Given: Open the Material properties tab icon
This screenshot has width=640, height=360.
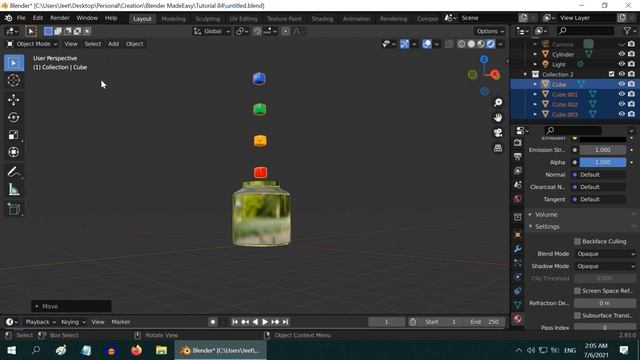Looking at the screenshot, I should [518, 319].
